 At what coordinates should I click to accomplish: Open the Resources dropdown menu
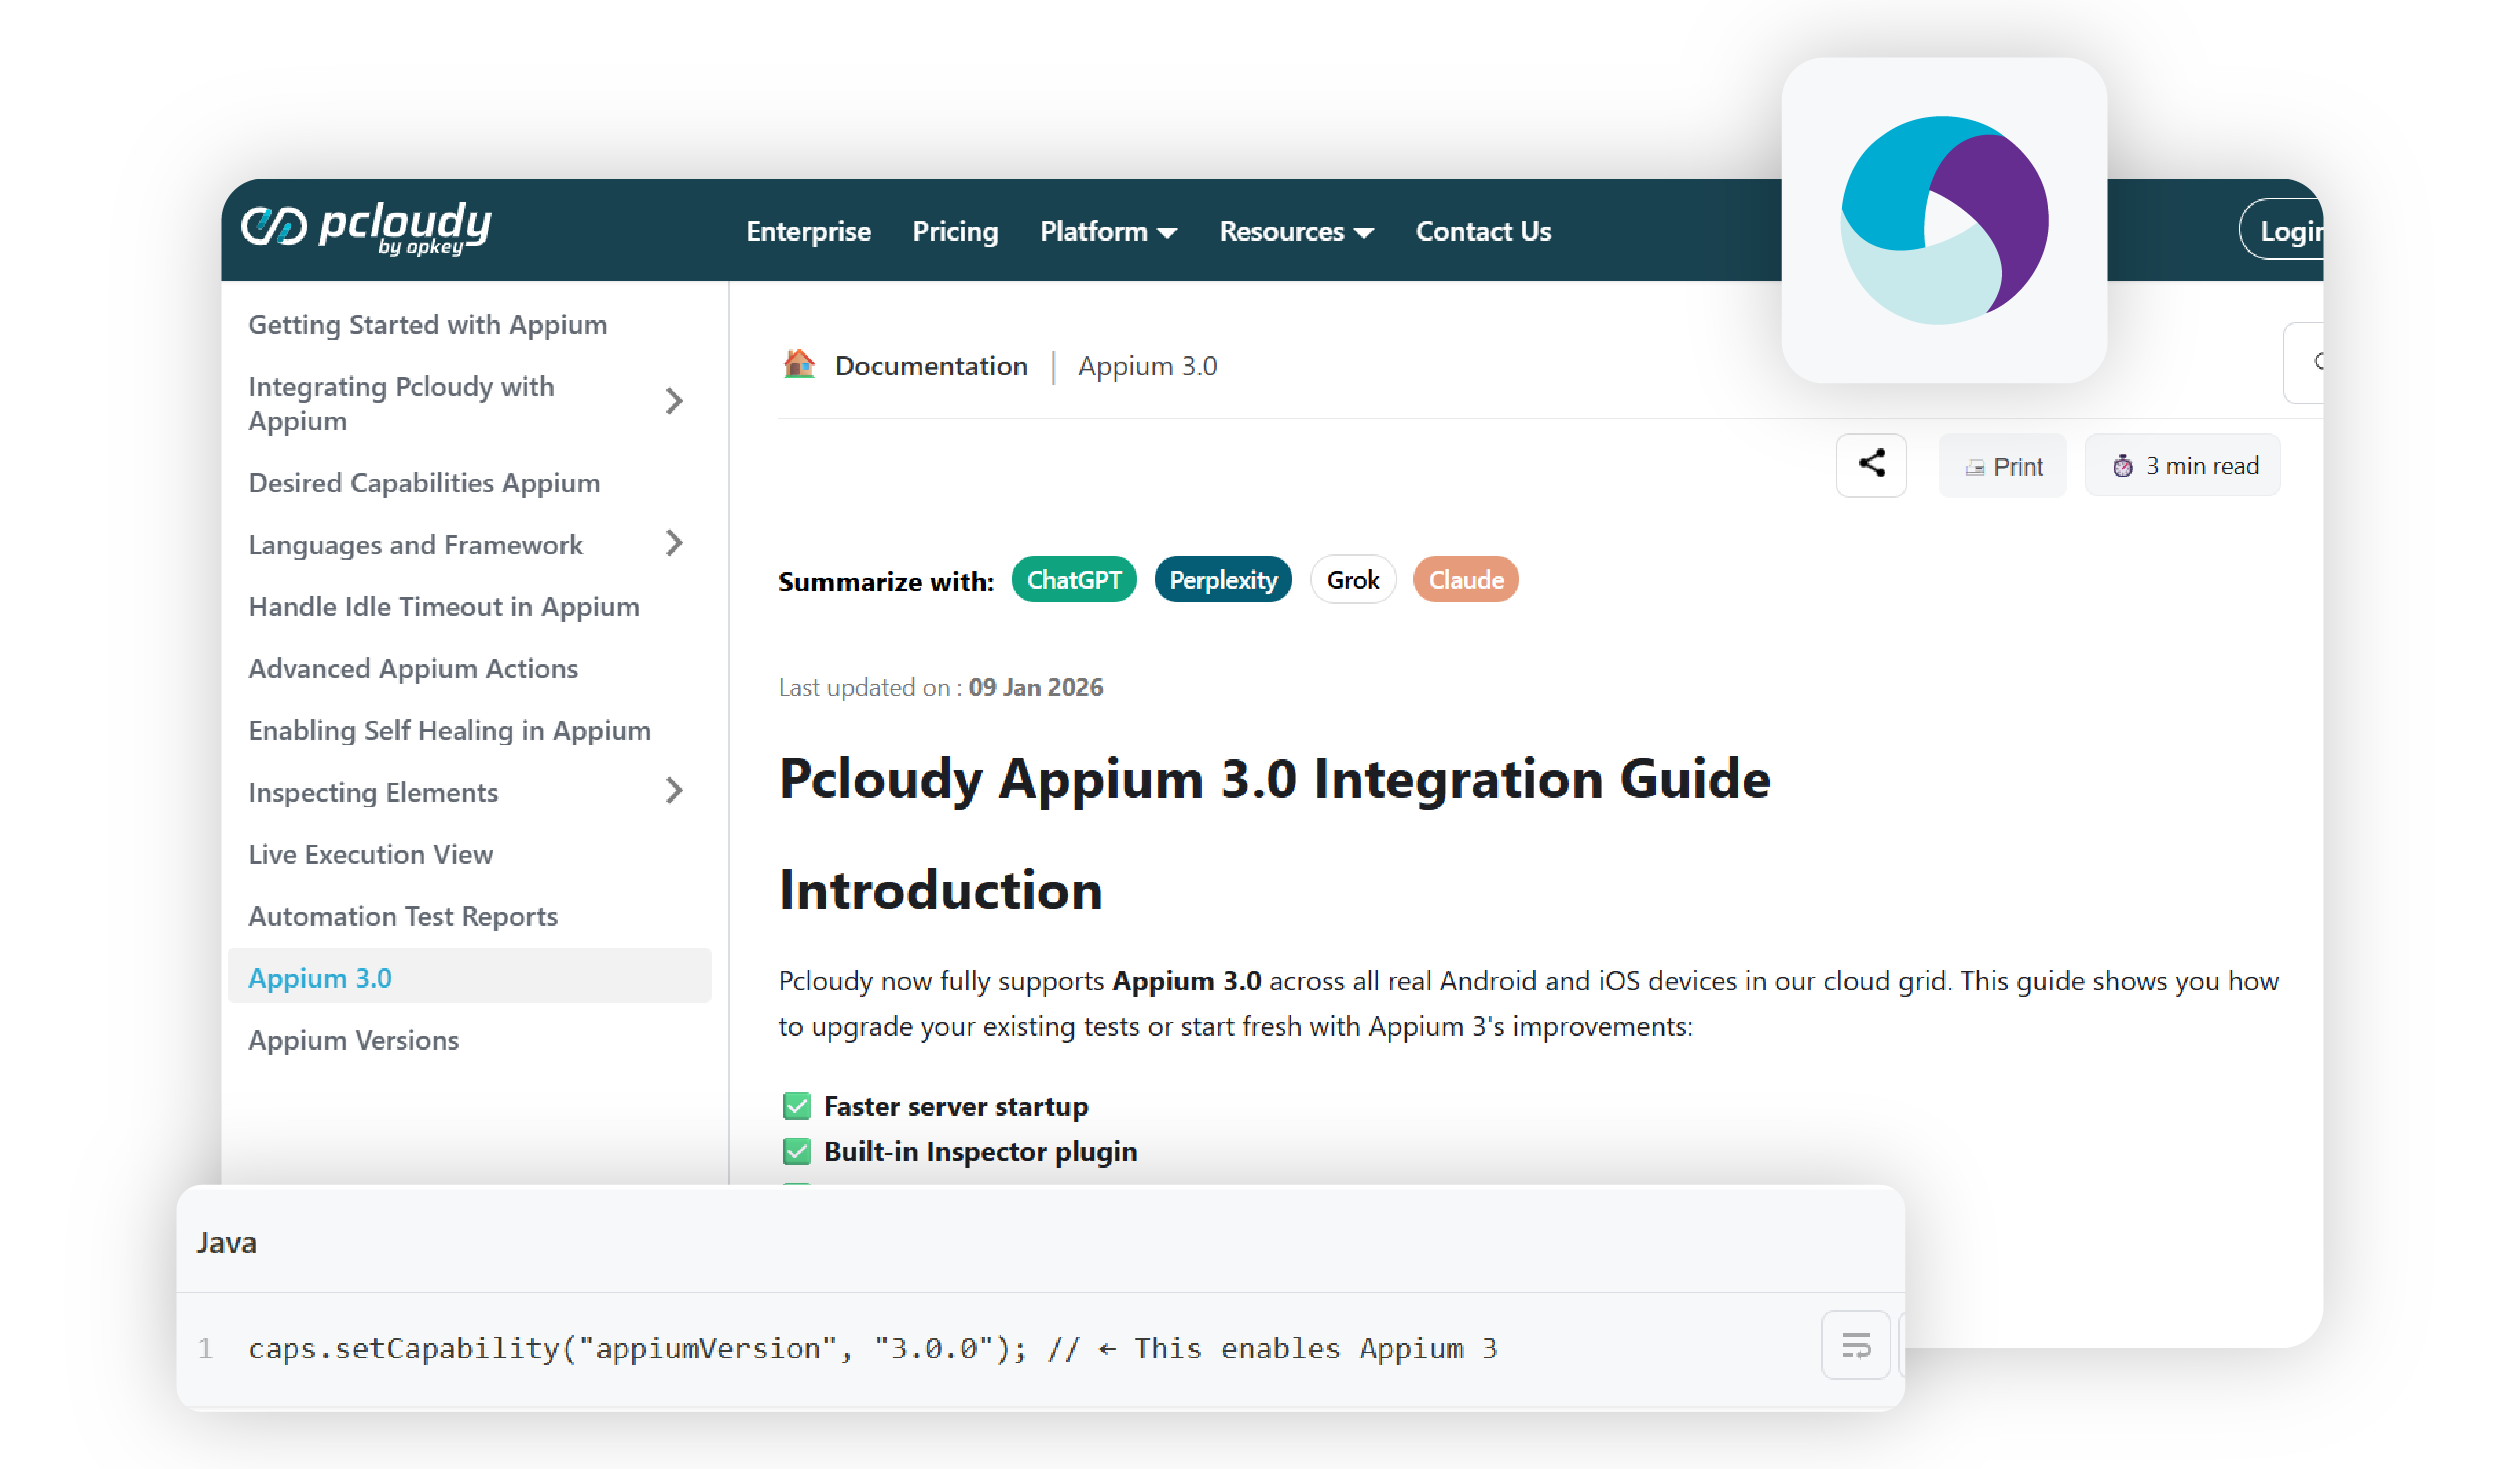(x=1295, y=232)
